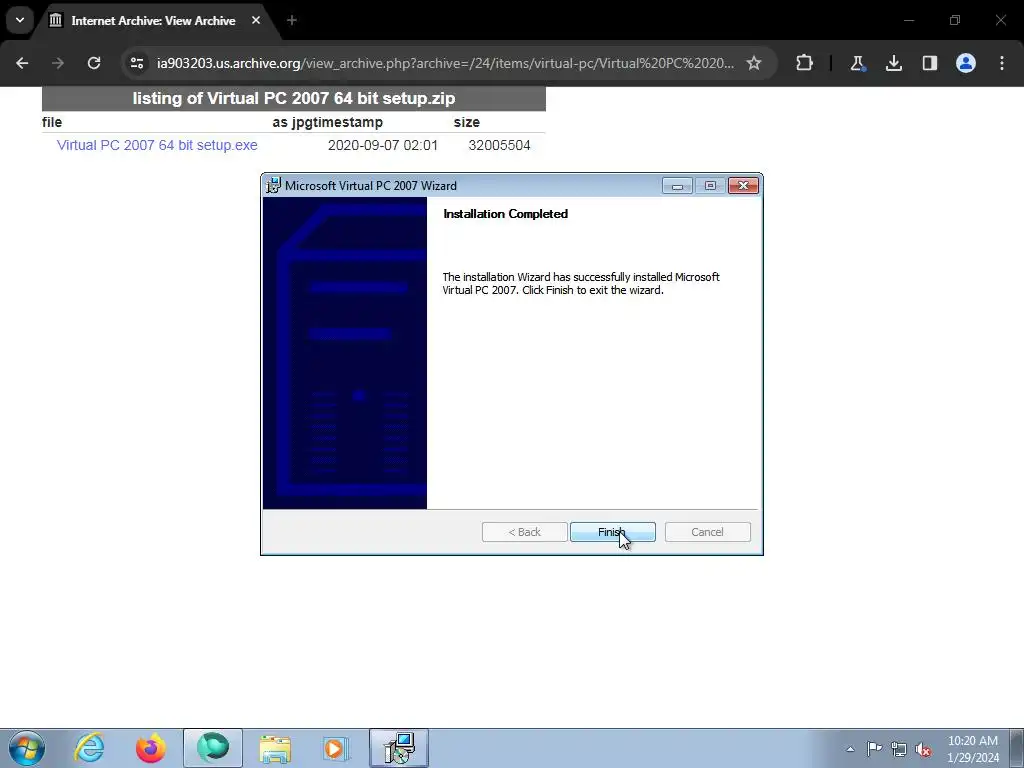Image resolution: width=1024 pixels, height=768 pixels.
Task: Click the 'size' column header
Action: point(467,122)
